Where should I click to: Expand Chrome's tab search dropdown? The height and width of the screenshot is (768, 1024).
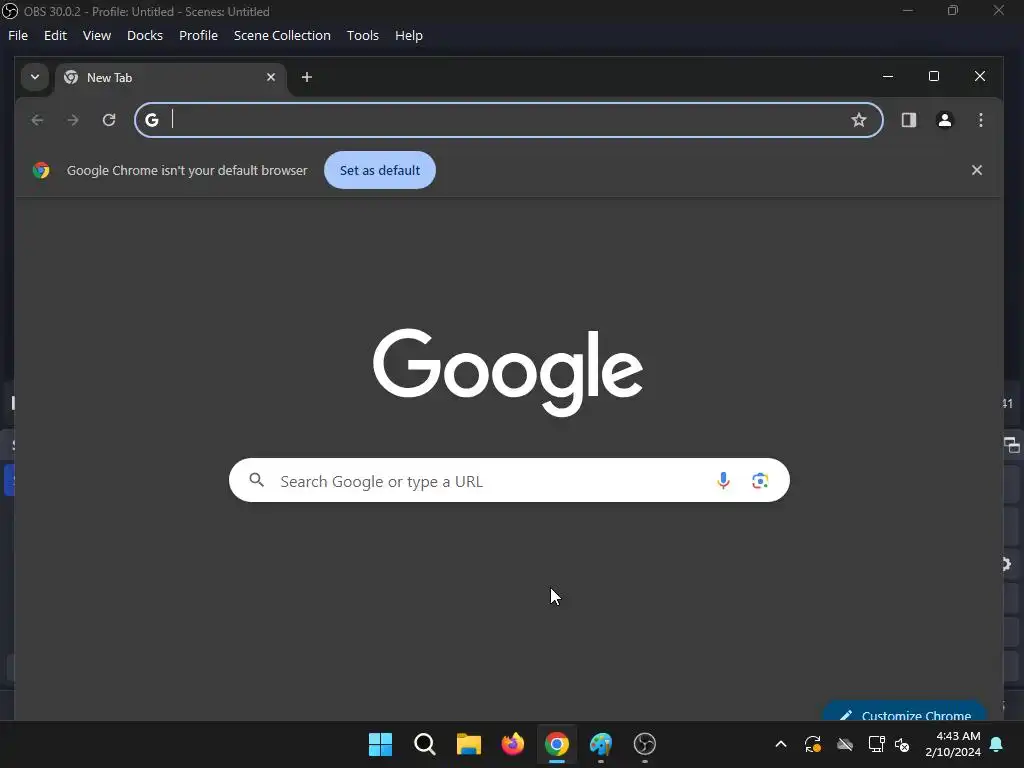pos(35,77)
